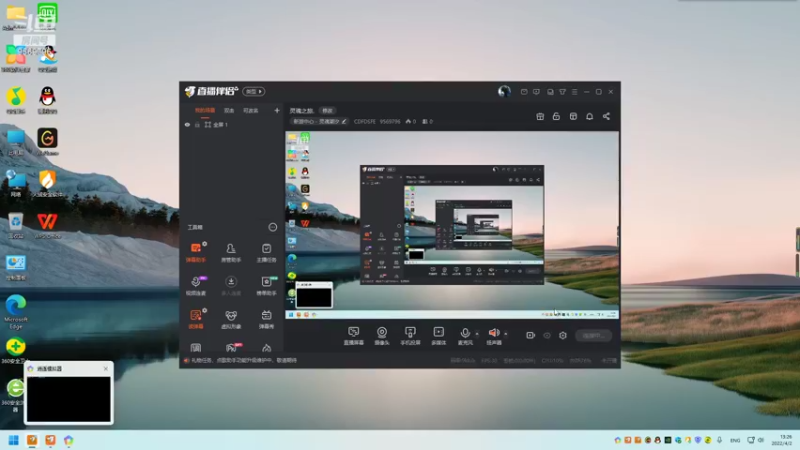Screen dimensions: 800x450
Task: Open the notification bell icon
Action: [x=589, y=116]
